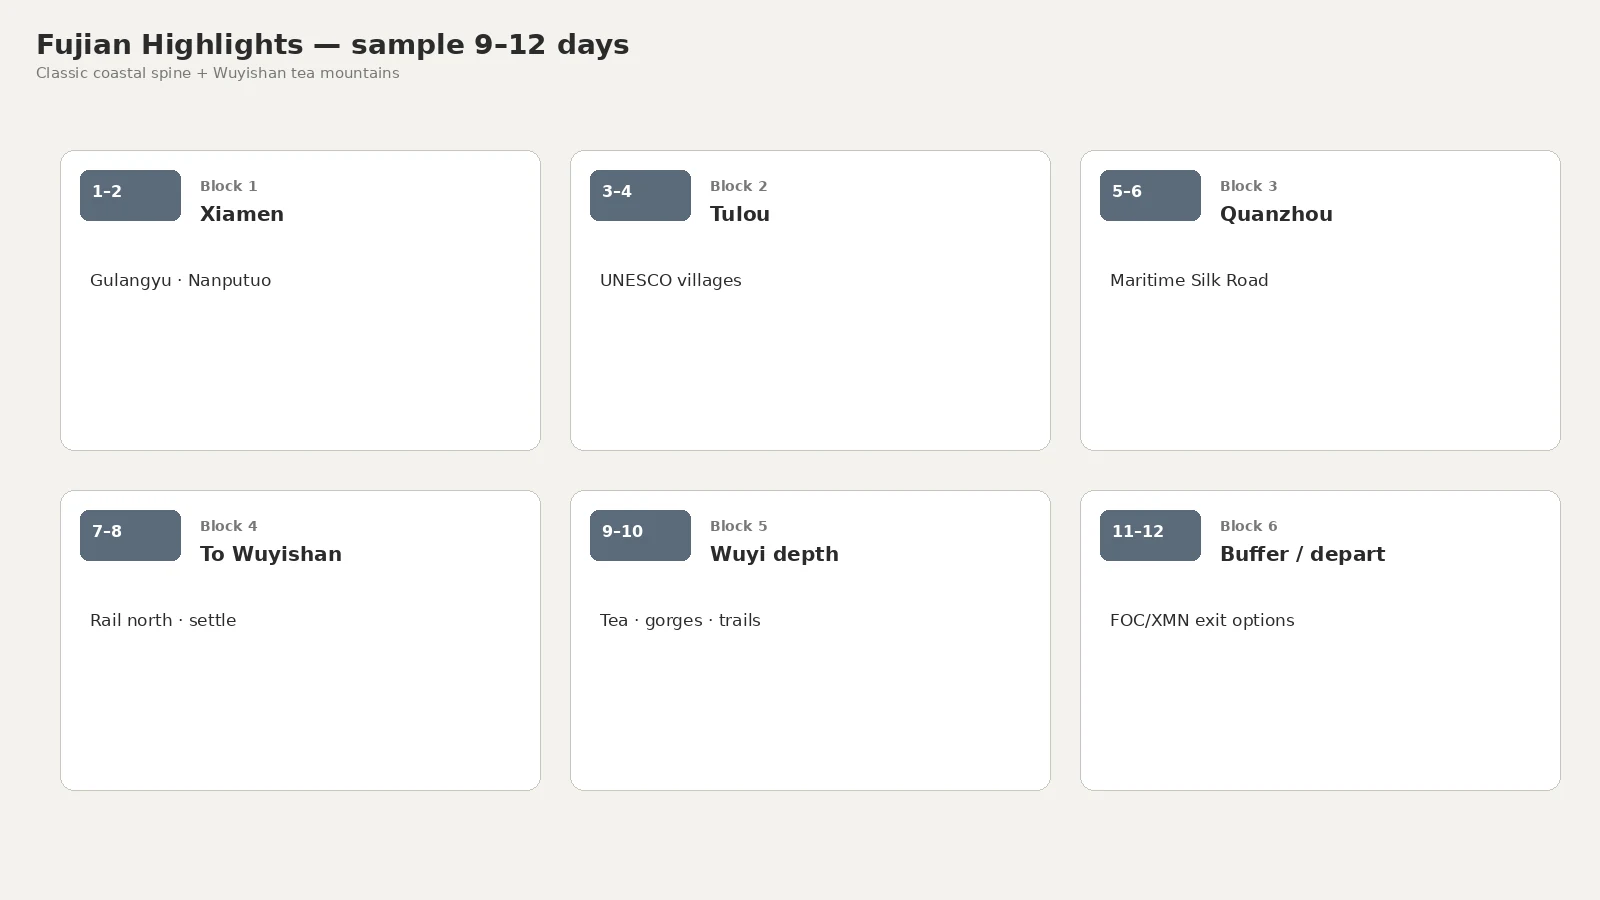Click the Classic coastal spine subtitle
Screen dimensions: 1600x900
pos(218,73)
